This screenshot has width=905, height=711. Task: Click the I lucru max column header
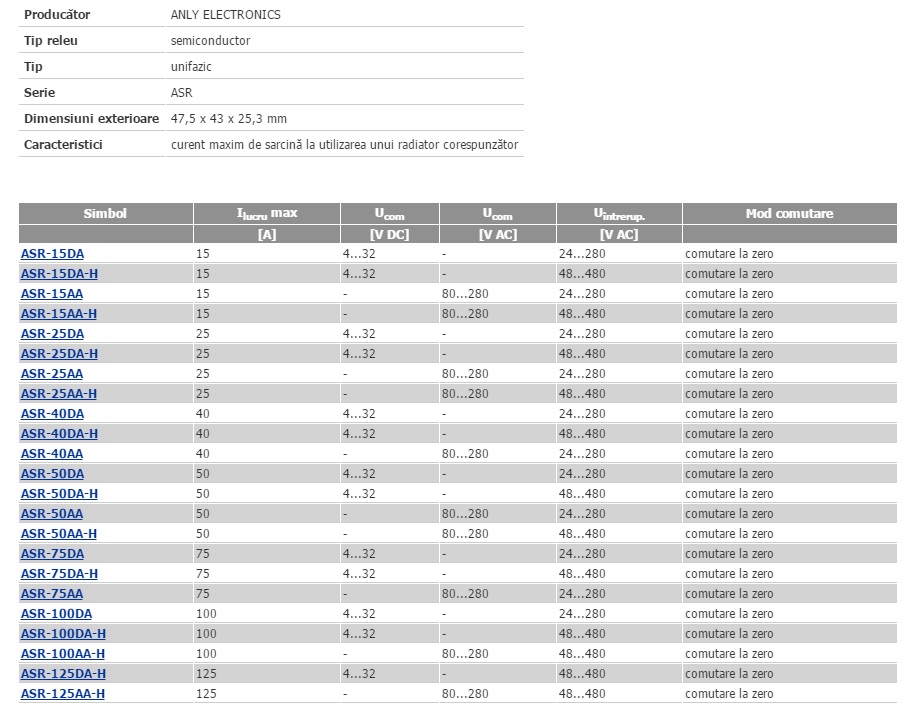[267, 214]
